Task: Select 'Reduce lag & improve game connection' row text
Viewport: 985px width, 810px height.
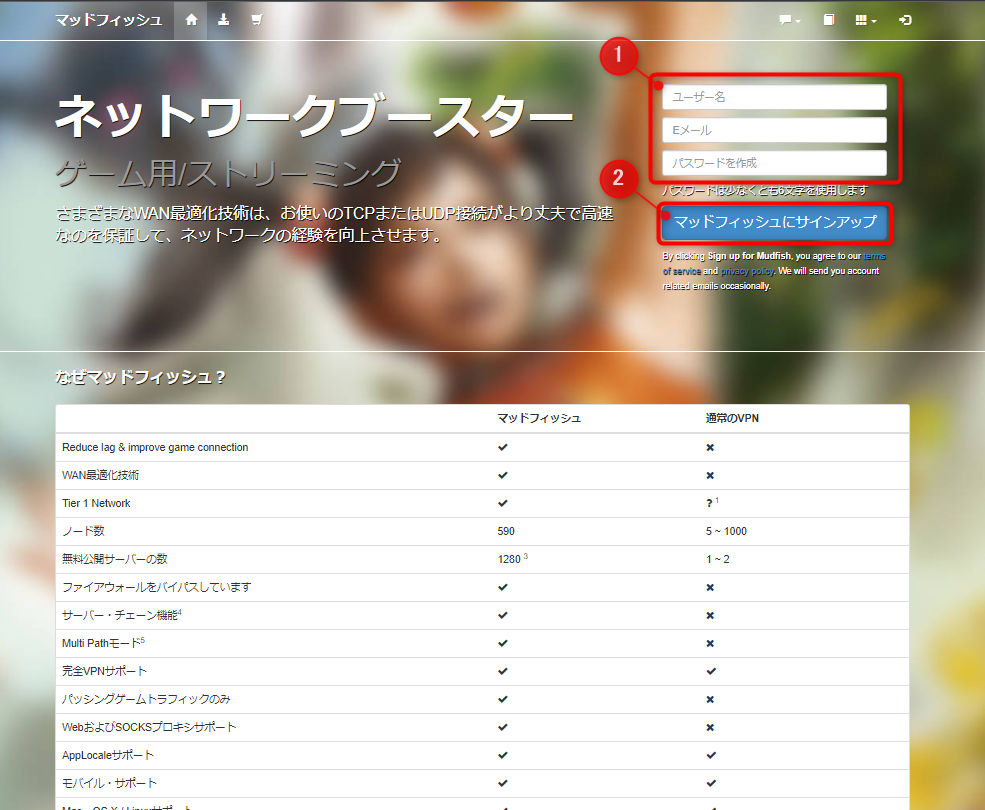Action: (x=155, y=447)
